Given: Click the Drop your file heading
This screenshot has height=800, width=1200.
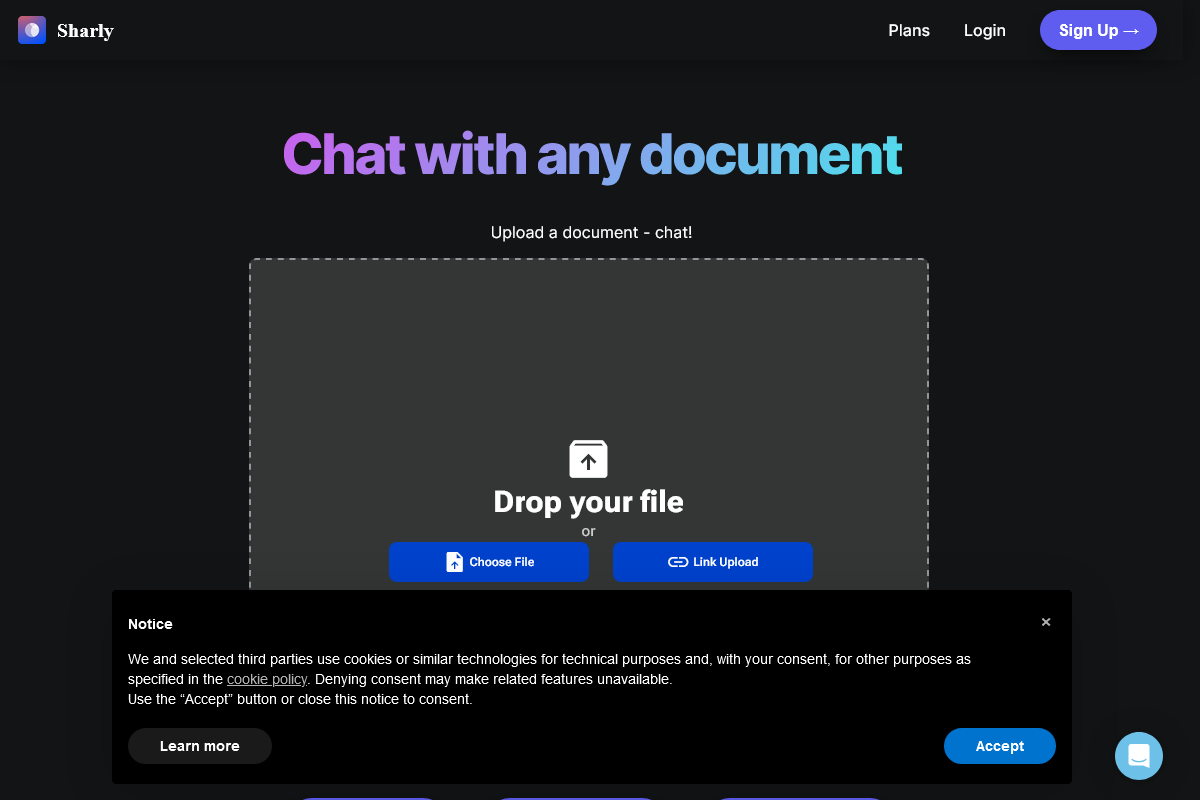Looking at the screenshot, I should click(x=589, y=501).
